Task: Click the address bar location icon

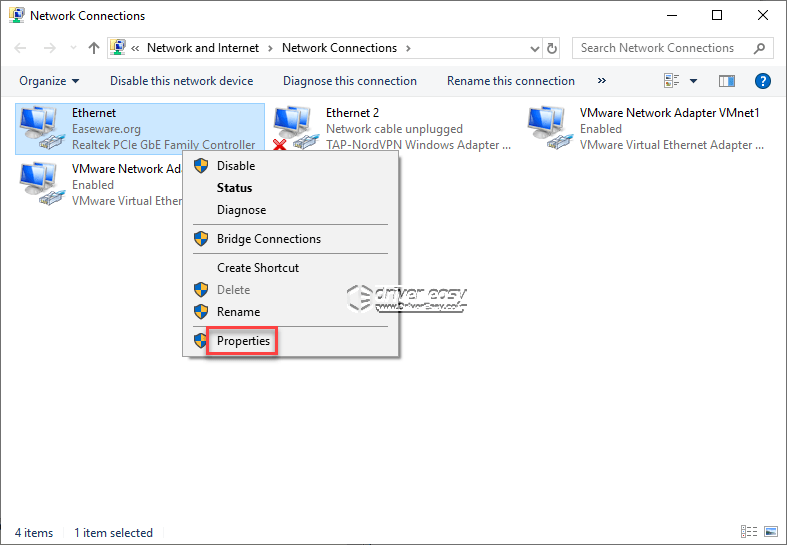Action: point(118,47)
